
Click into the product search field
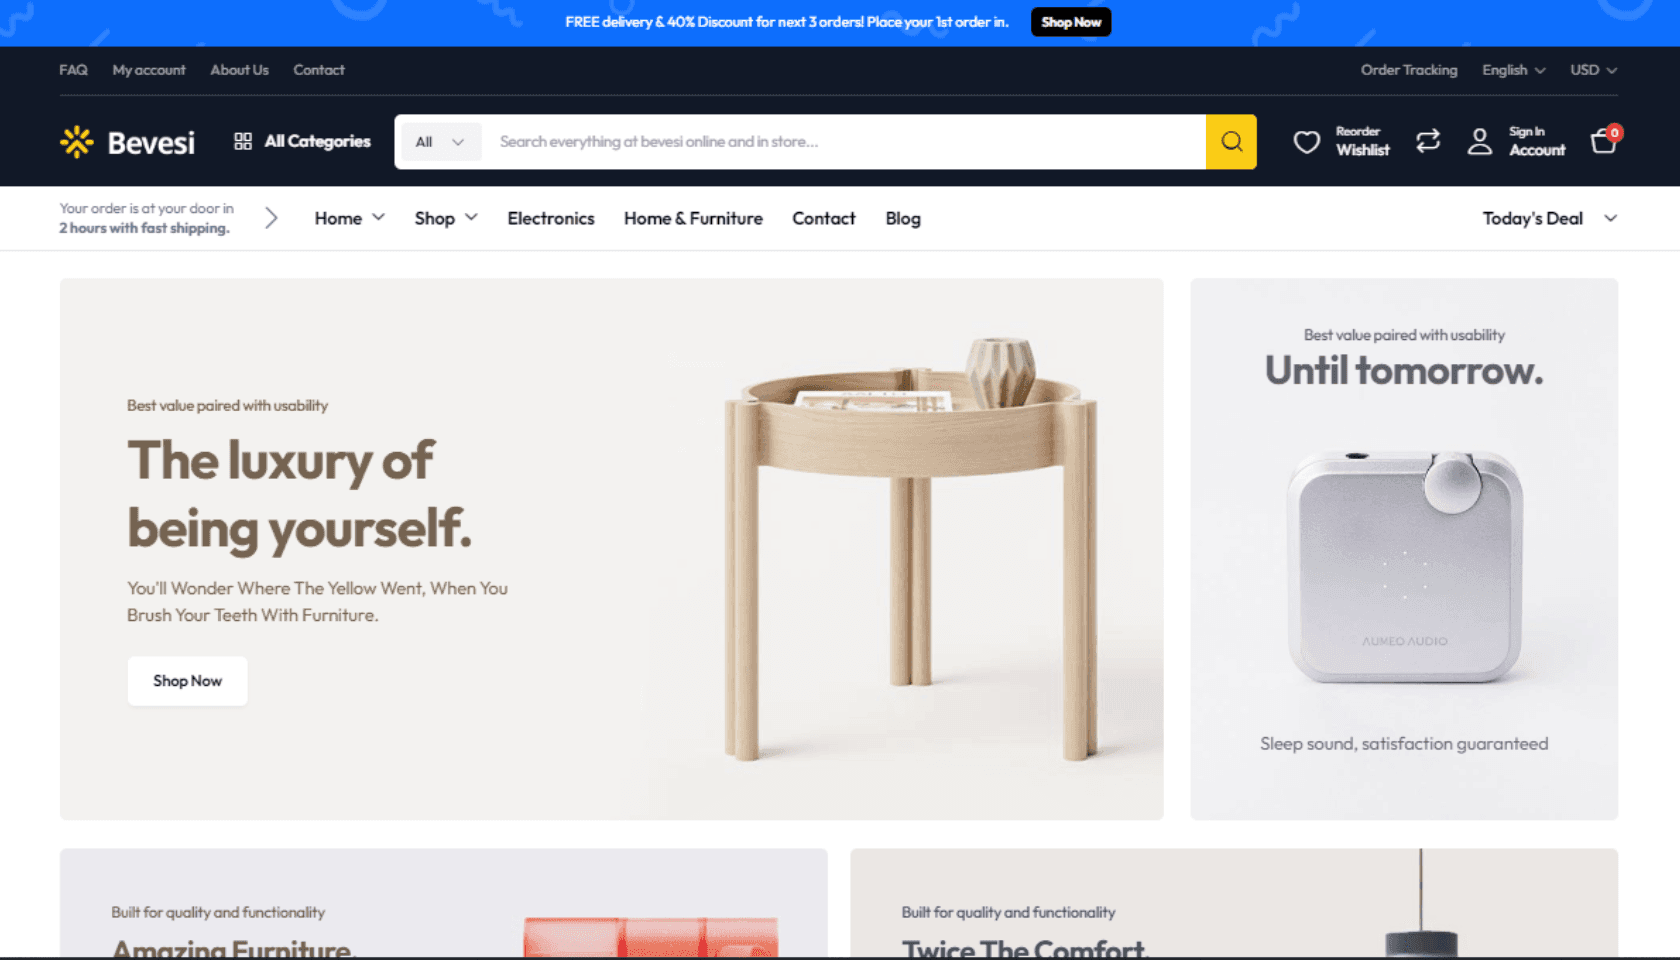click(x=844, y=142)
